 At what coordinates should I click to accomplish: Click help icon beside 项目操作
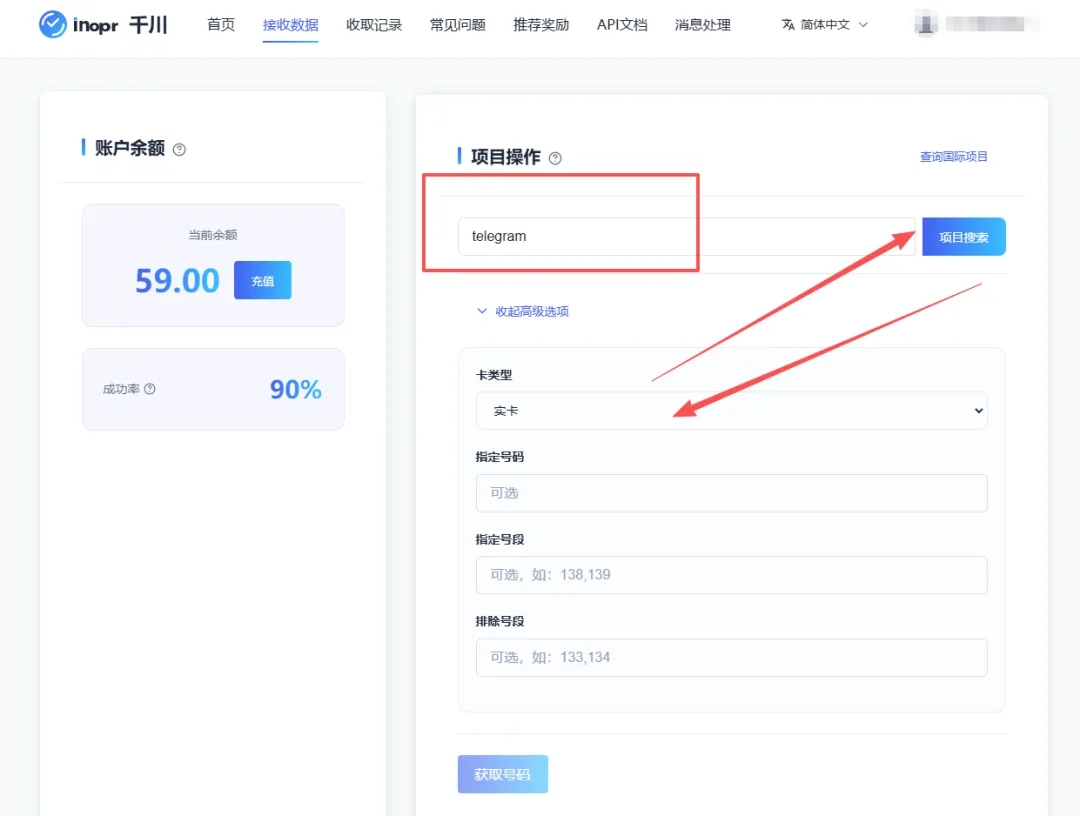coord(555,158)
